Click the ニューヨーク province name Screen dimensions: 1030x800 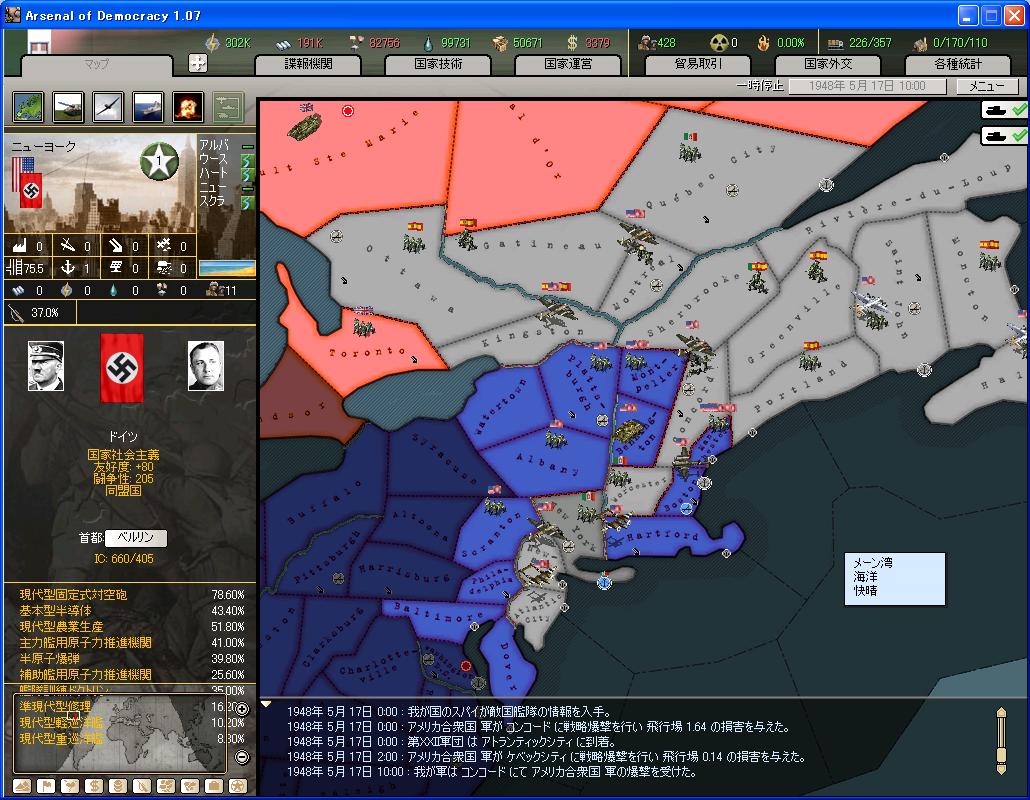[x=43, y=146]
